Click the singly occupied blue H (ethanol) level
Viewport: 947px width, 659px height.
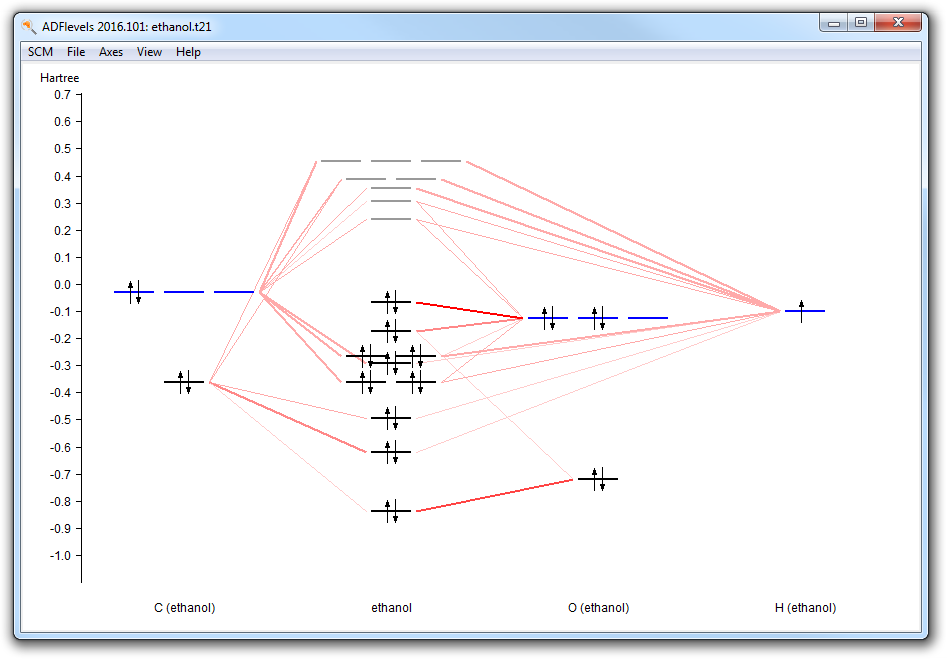tap(804, 311)
